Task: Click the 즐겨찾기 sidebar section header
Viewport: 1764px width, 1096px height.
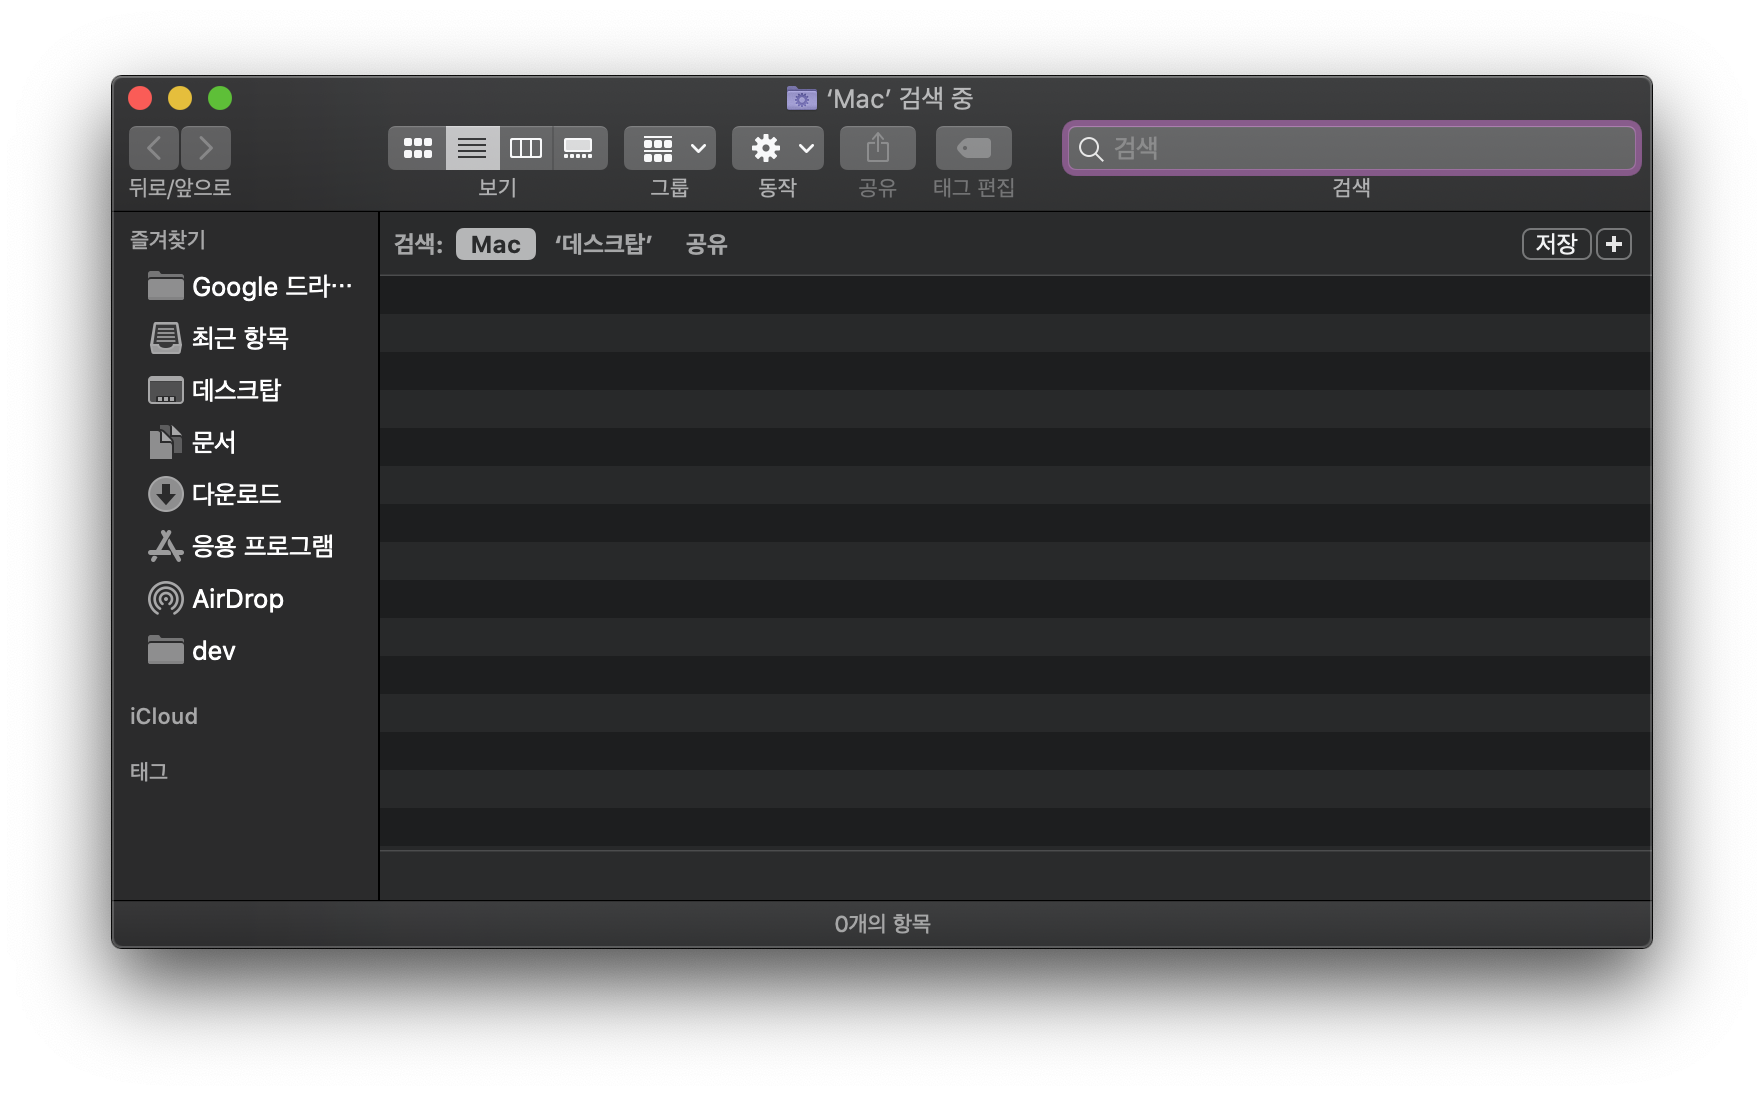Action: pyautogui.click(x=168, y=240)
